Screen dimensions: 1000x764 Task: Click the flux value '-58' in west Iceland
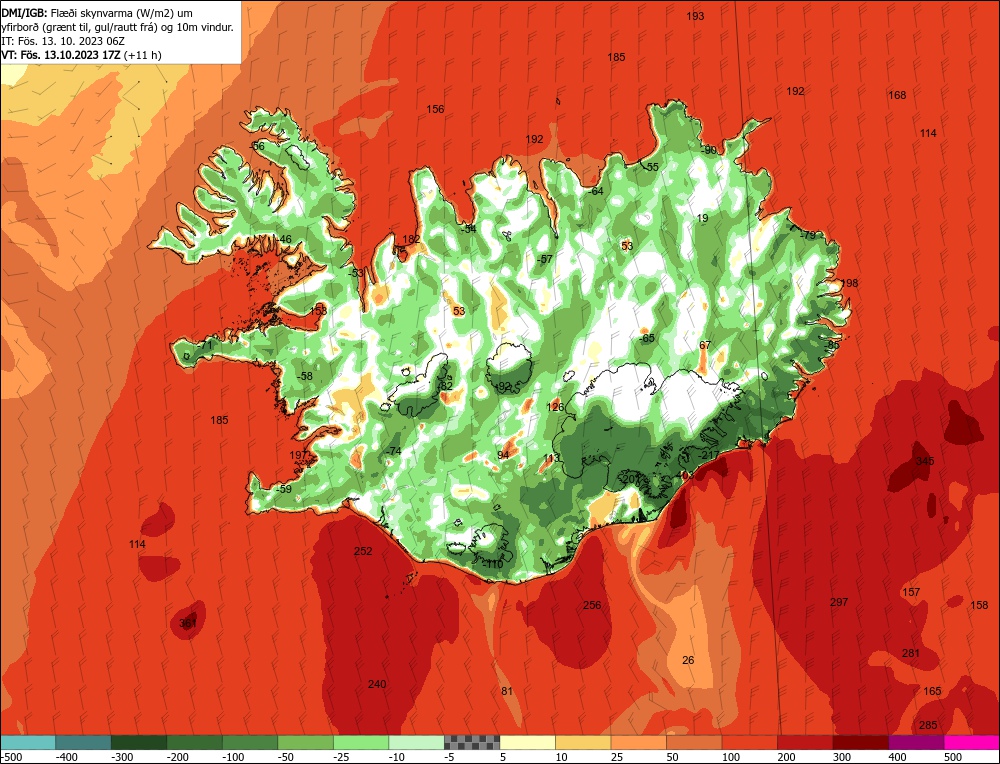tap(305, 376)
